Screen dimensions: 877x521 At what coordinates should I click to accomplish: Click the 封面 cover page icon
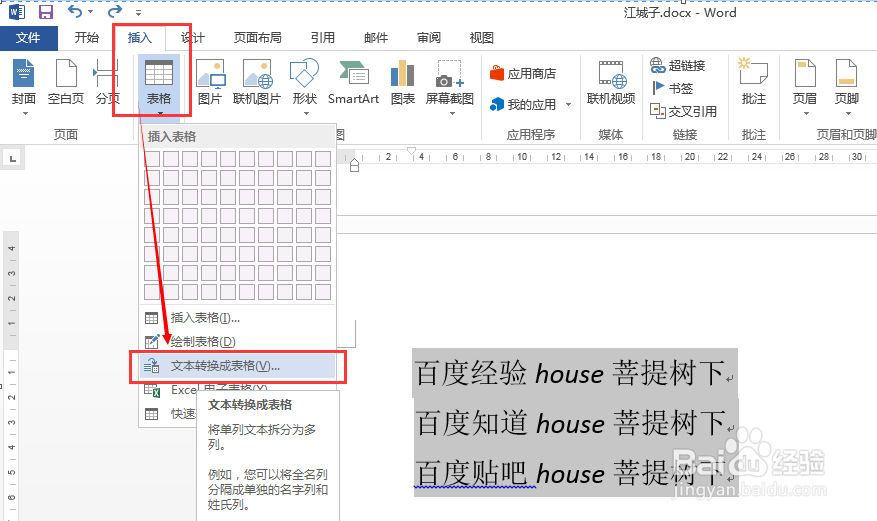[23, 73]
